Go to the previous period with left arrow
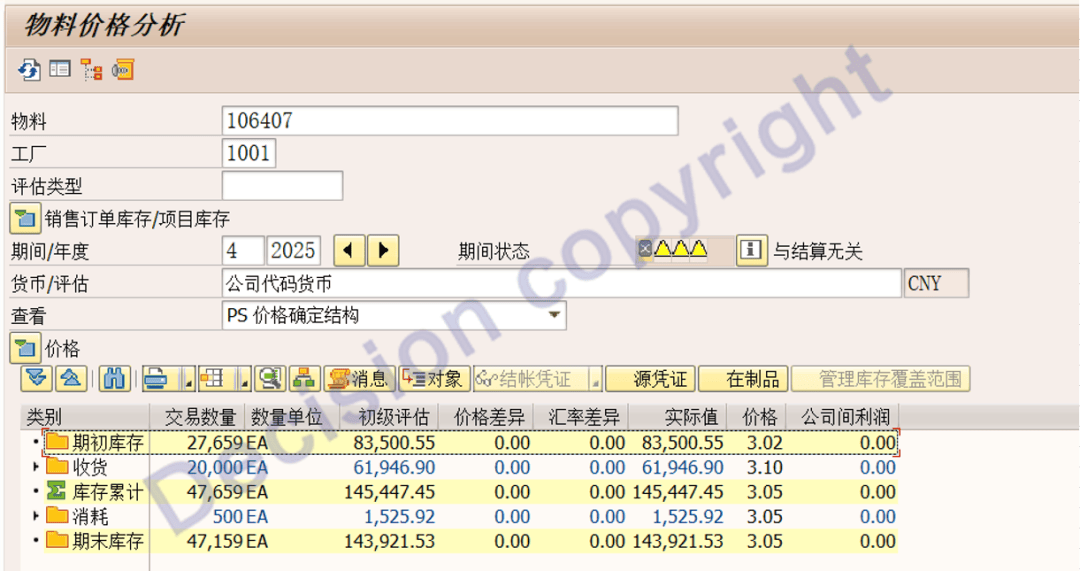Image resolution: width=1080 pixels, height=571 pixels. pyautogui.click(x=348, y=251)
